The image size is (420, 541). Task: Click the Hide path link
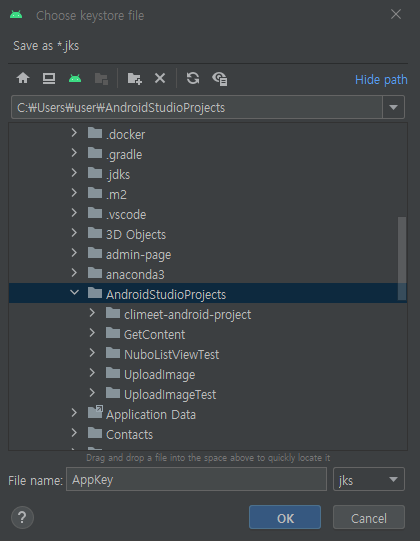pos(381,80)
